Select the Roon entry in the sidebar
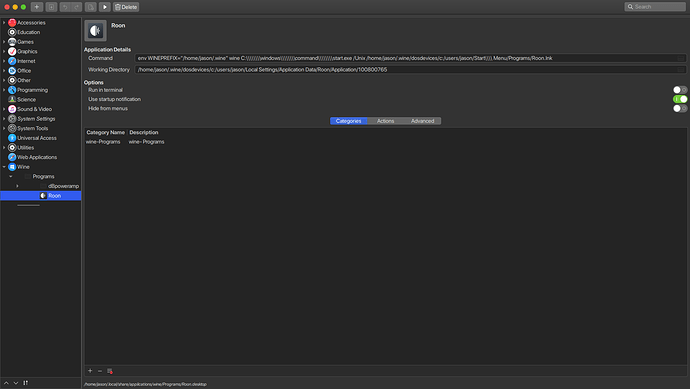 [40, 196]
